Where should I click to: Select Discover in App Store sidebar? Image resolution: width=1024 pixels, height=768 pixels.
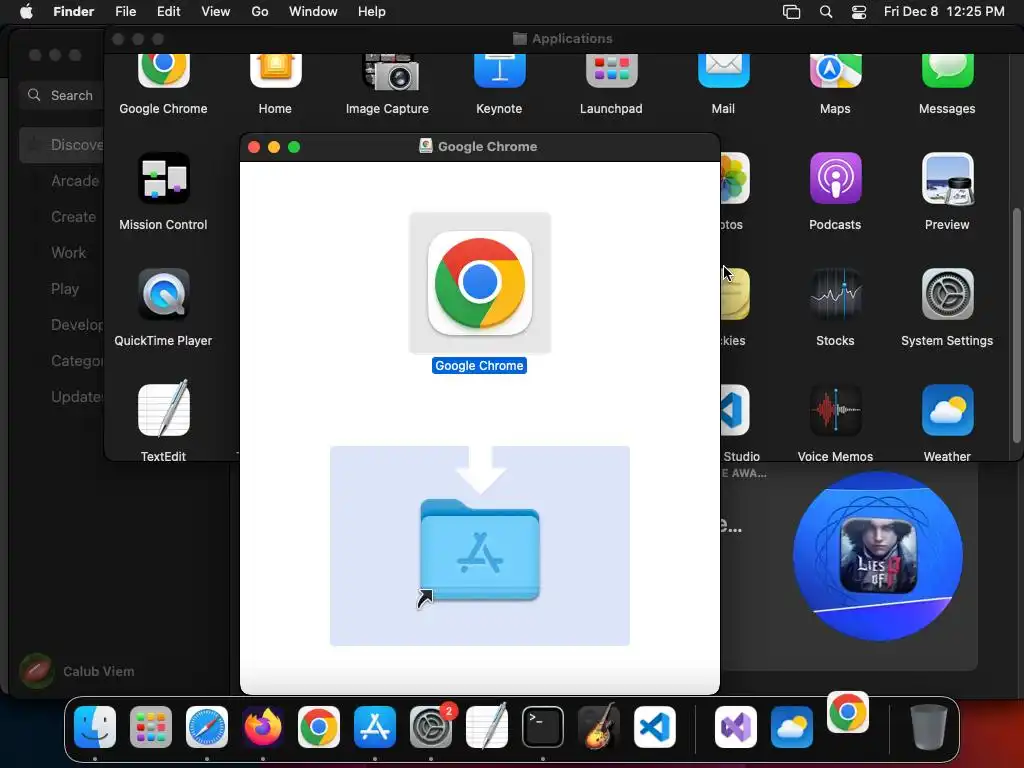pos(62,145)
